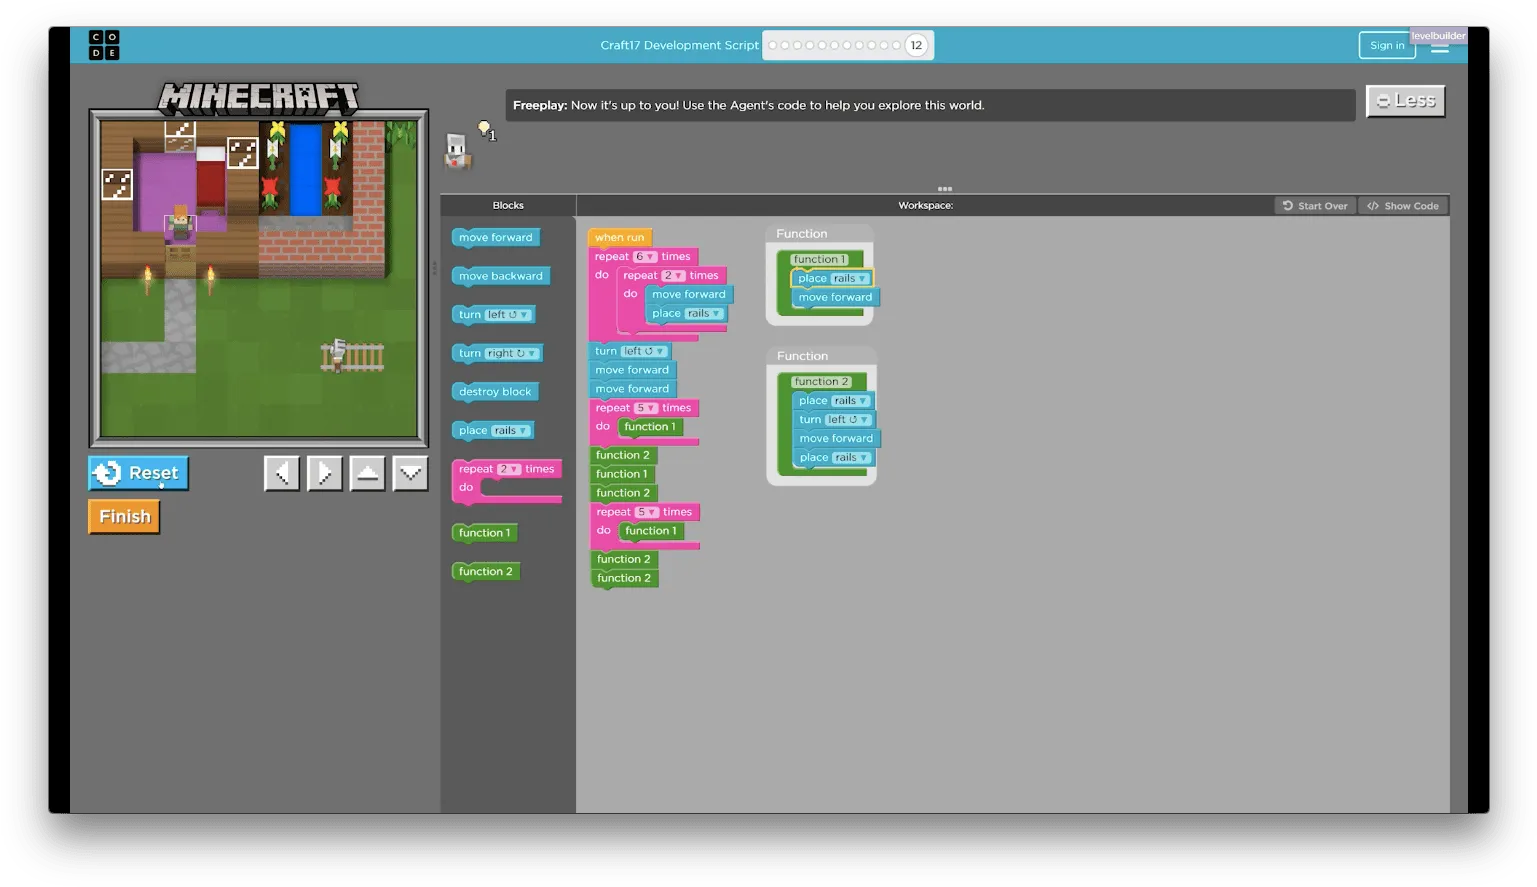
Task: Click the Minecraft game preview area
Action: tap(259, 278)
